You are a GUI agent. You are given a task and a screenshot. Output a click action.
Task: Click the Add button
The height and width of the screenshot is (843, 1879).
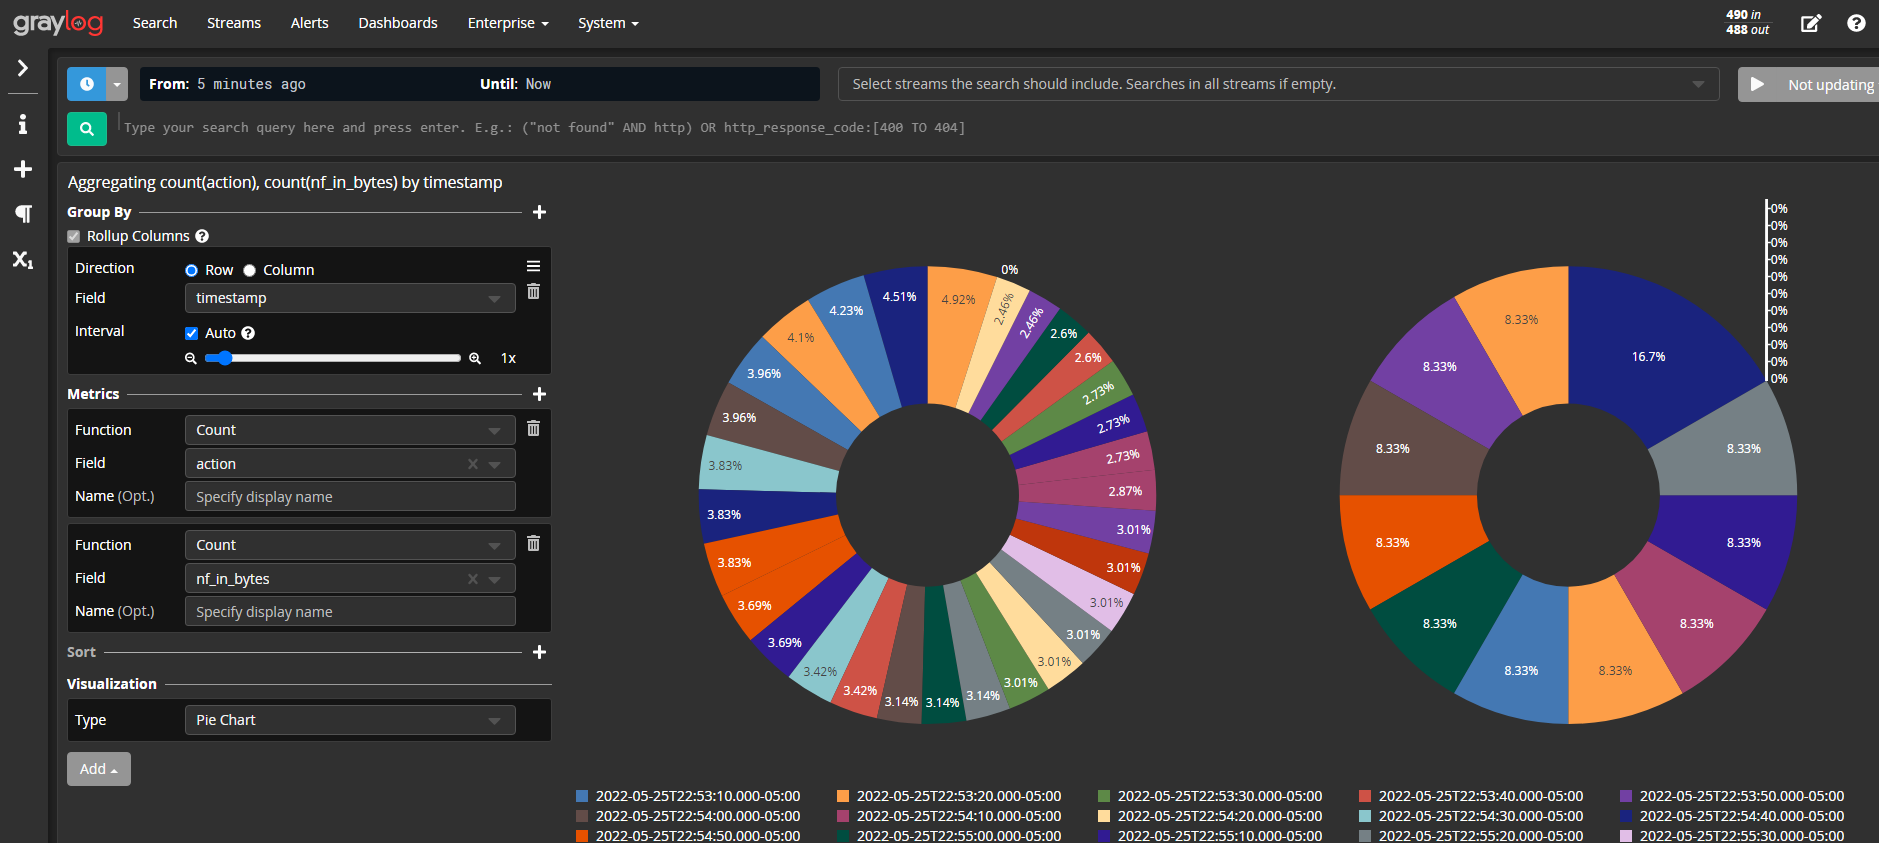[x=98, y=769]
